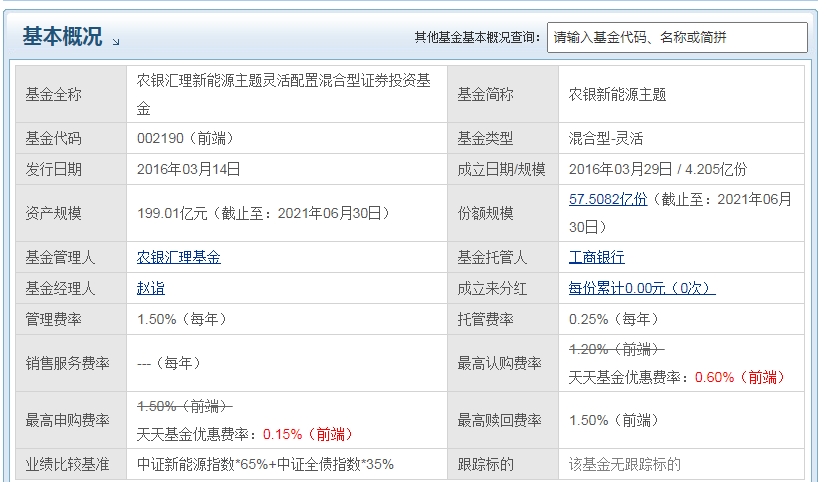
Task: Open the 每份累计0.00元（0次） dividend link
Action: click(641, 288)
